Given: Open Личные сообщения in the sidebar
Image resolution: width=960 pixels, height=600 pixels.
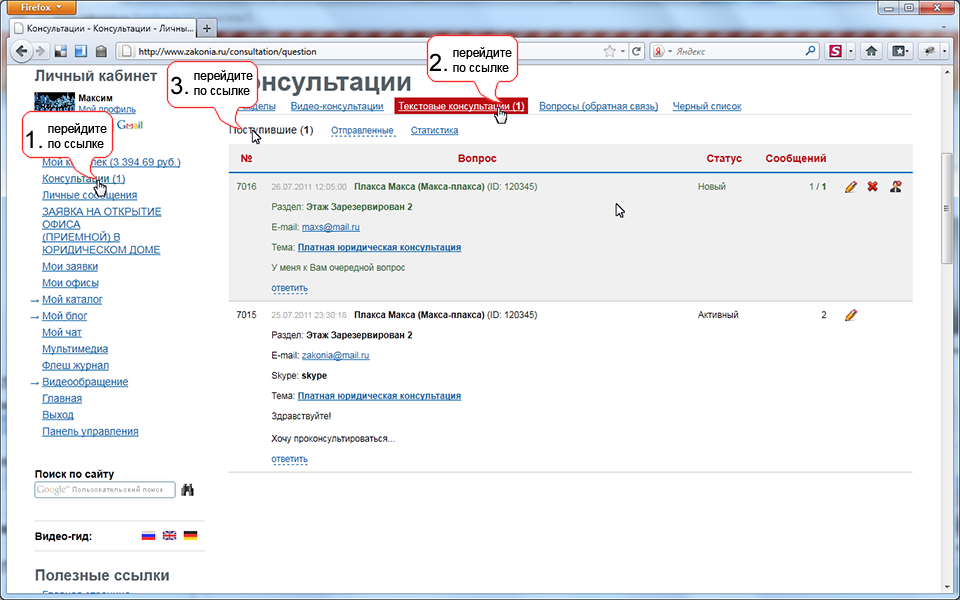Looking at the screenshot, I should tap(89, 195).
